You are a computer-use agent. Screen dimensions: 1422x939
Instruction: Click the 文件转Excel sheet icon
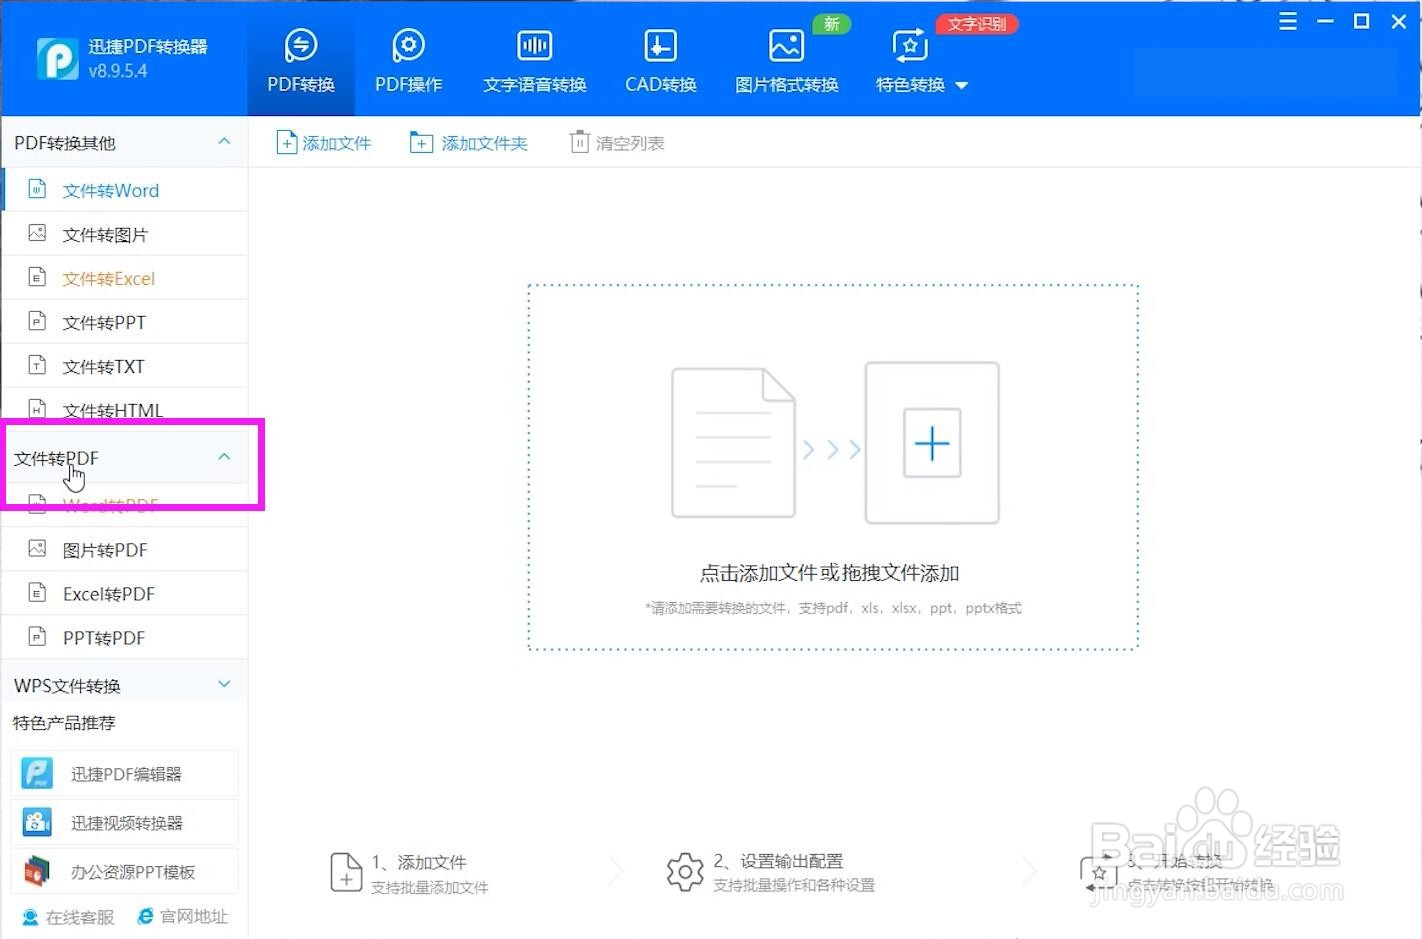(37, 277)
